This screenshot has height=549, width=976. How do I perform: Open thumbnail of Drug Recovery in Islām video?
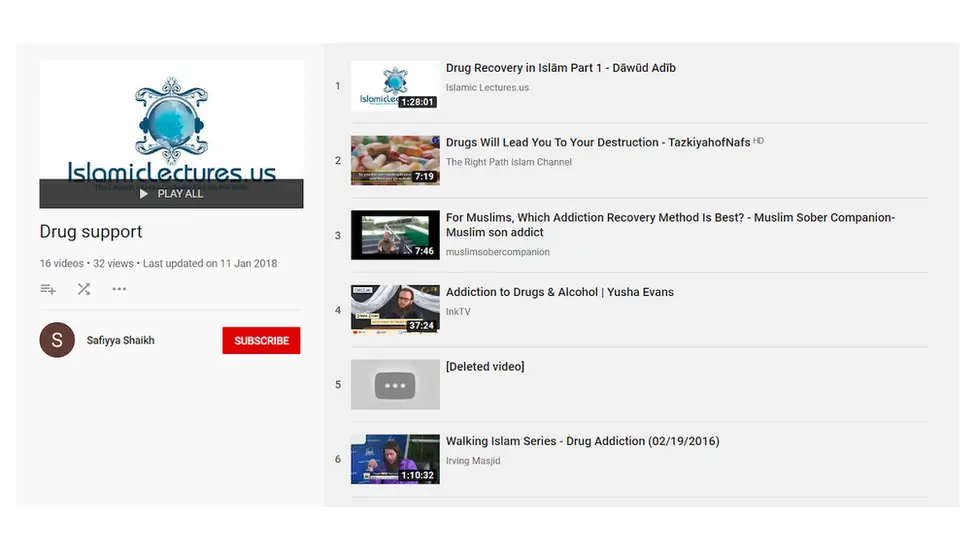click(x=395, y=86)
